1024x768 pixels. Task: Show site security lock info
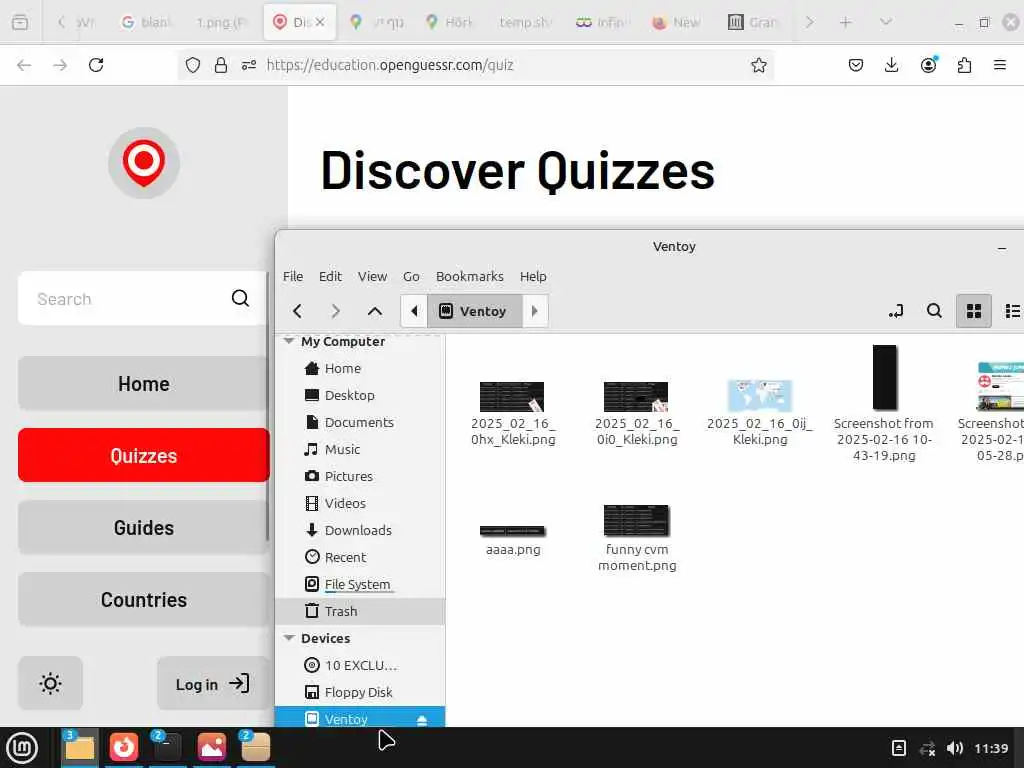pos(221,65)
